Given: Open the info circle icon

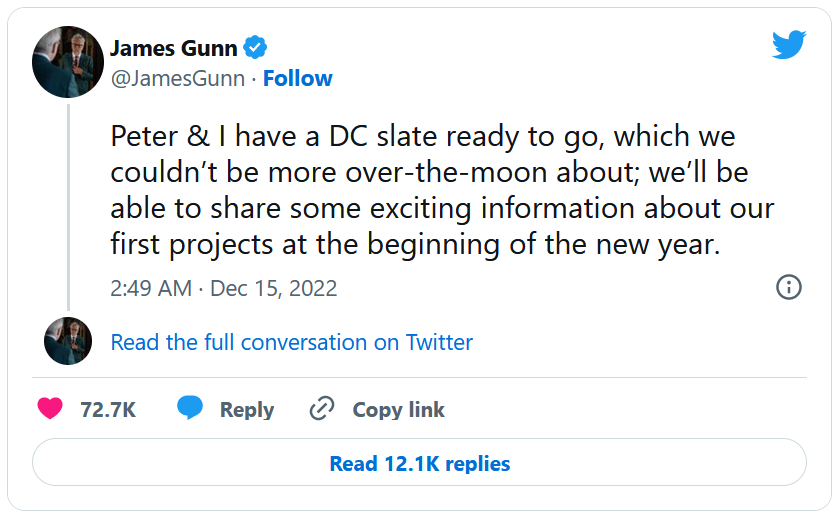Looking at the screenshot, I should point(788,288).
